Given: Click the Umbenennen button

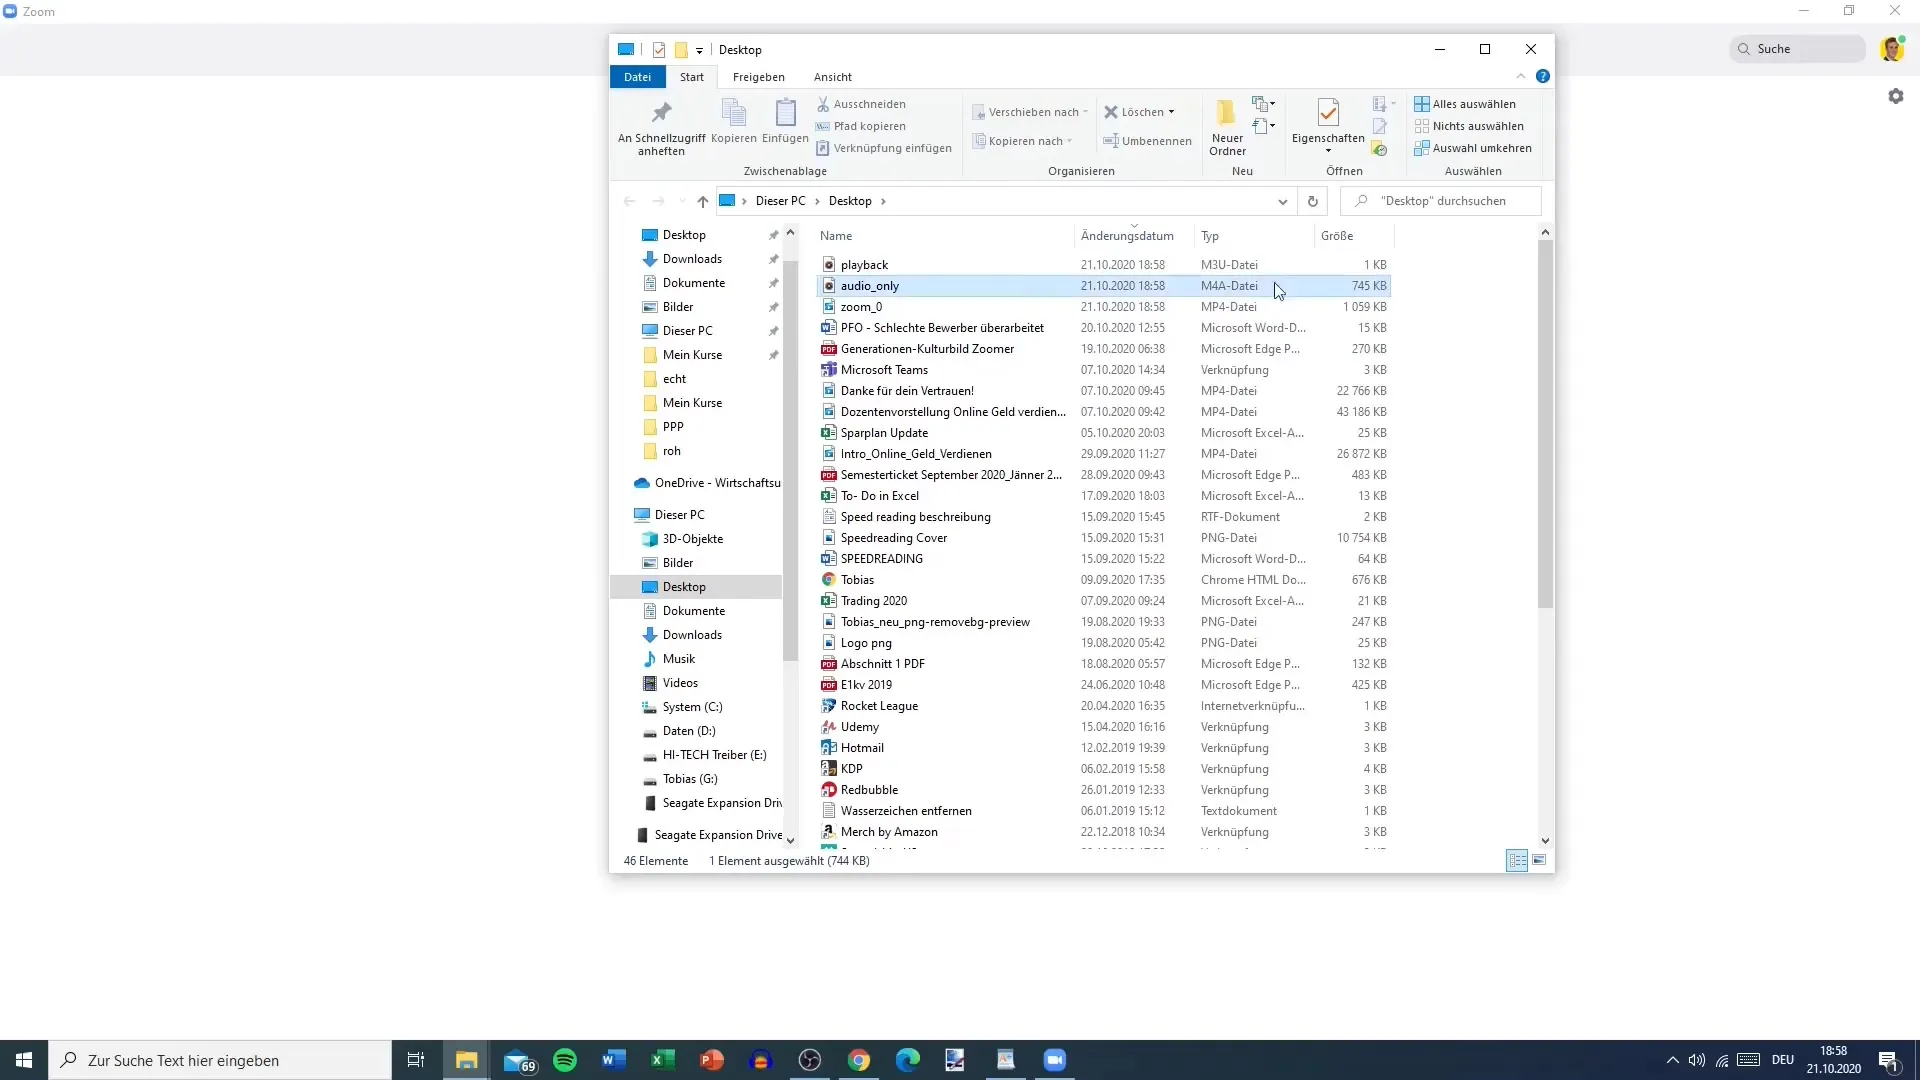Looking at the screenshot, I should 1147,141.
